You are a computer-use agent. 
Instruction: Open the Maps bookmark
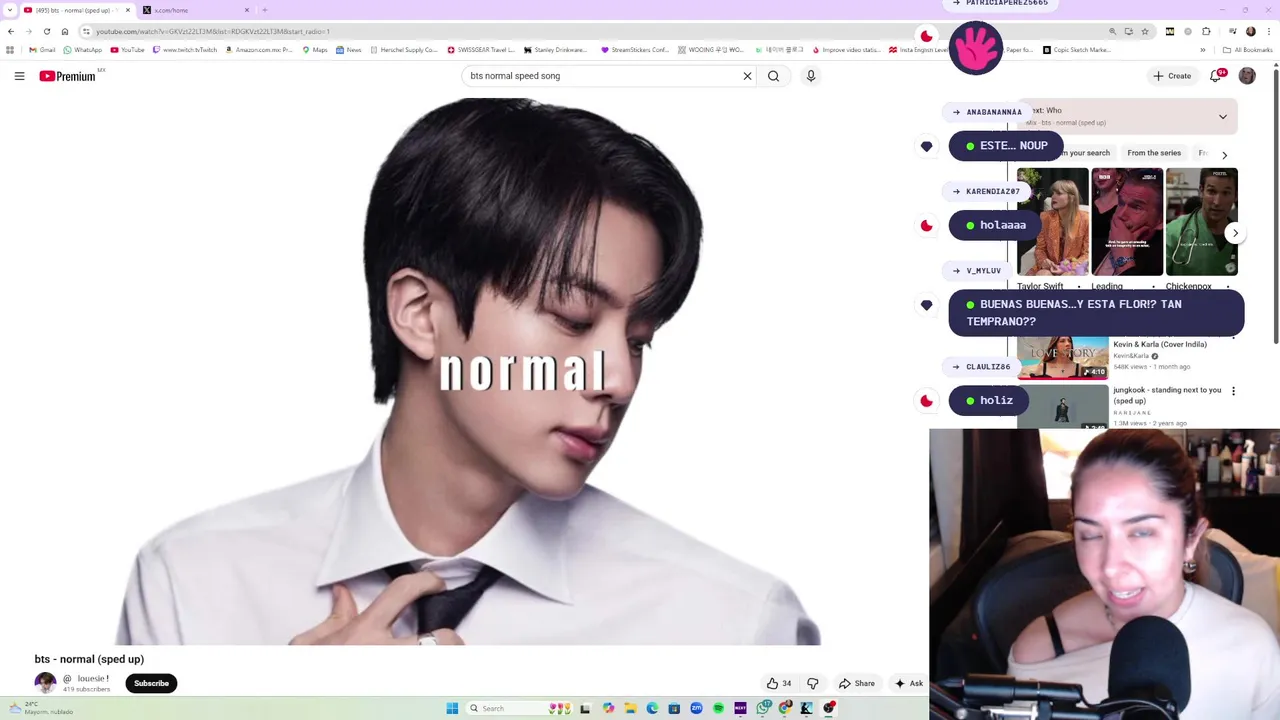(x=315, y=50)
